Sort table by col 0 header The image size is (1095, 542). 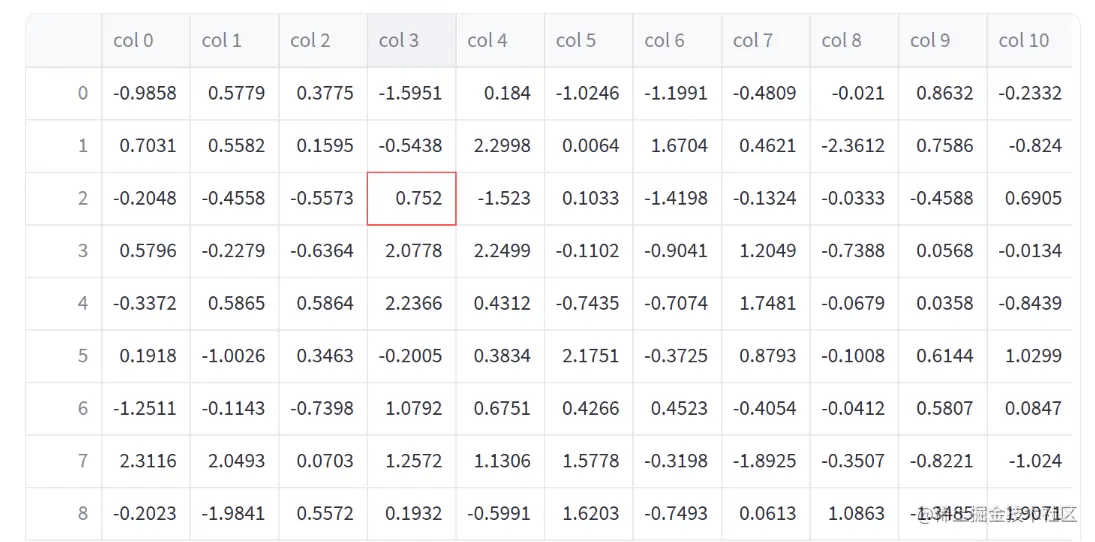click(146, 41)
